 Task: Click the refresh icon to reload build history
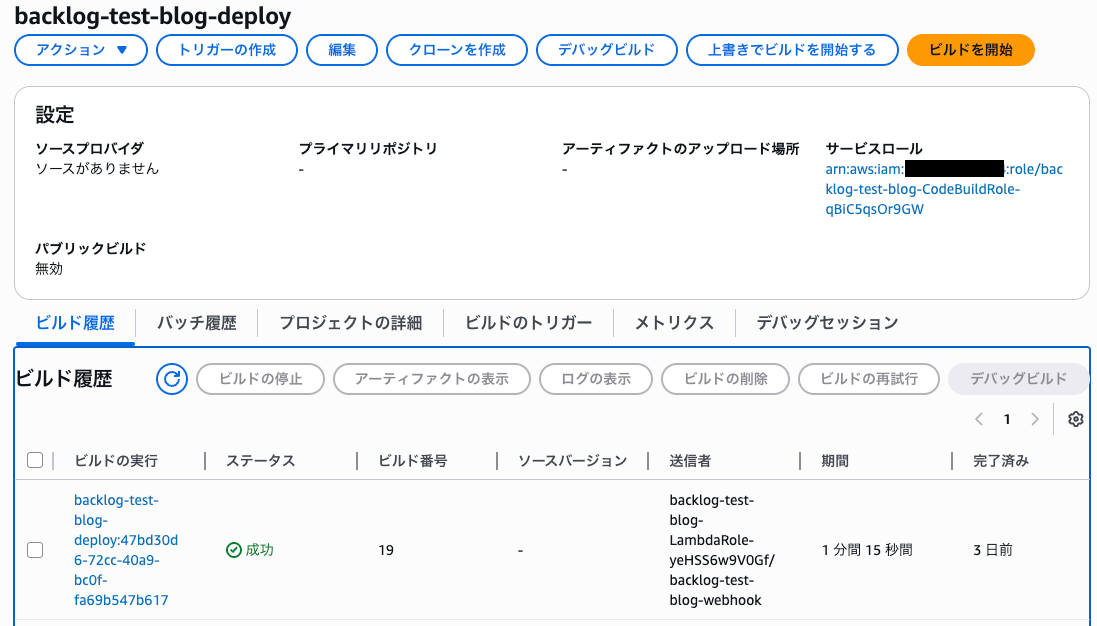pyautogui.click(x=171, y=379)
